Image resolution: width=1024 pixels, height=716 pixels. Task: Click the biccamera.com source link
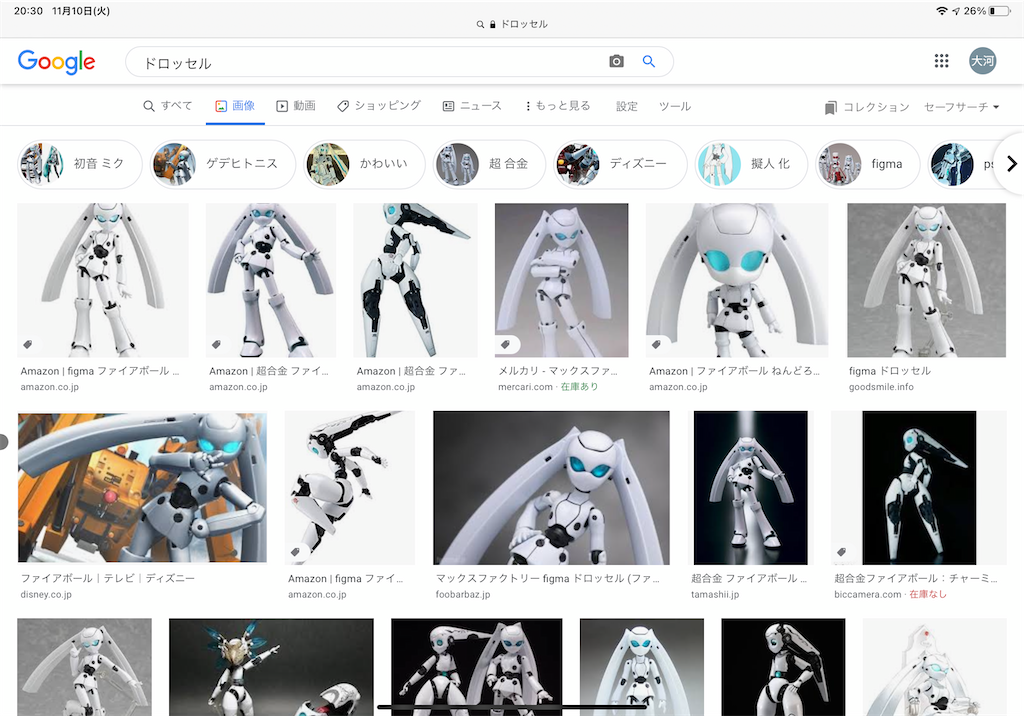click(x=867, y=594)
